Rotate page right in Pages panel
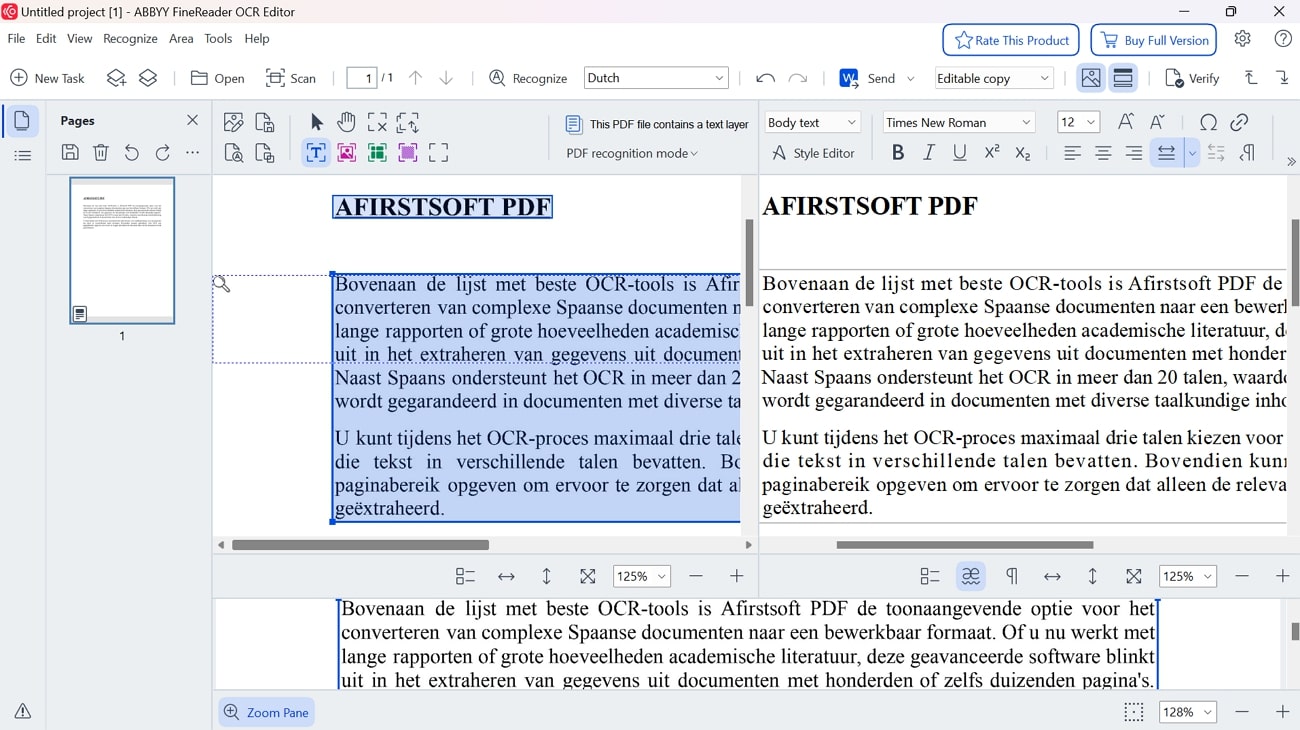The width and height of the screenshot is (1300, 730). click(163, 153)
